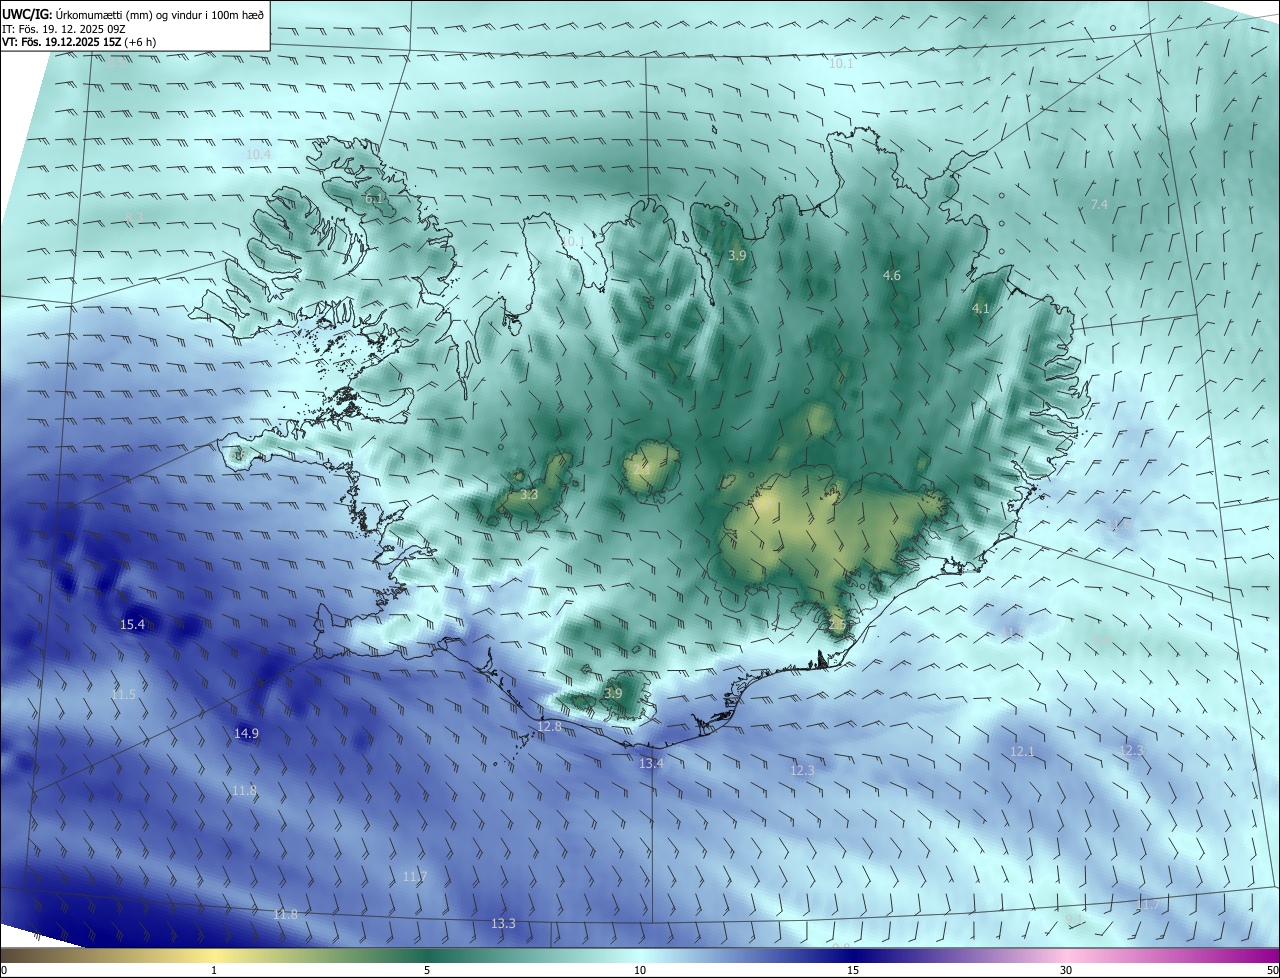Image resolution: width=1280 pixels, height=978 pixels.
Task: Click the colorbar tick label 1
Action: tap(214, 970)
